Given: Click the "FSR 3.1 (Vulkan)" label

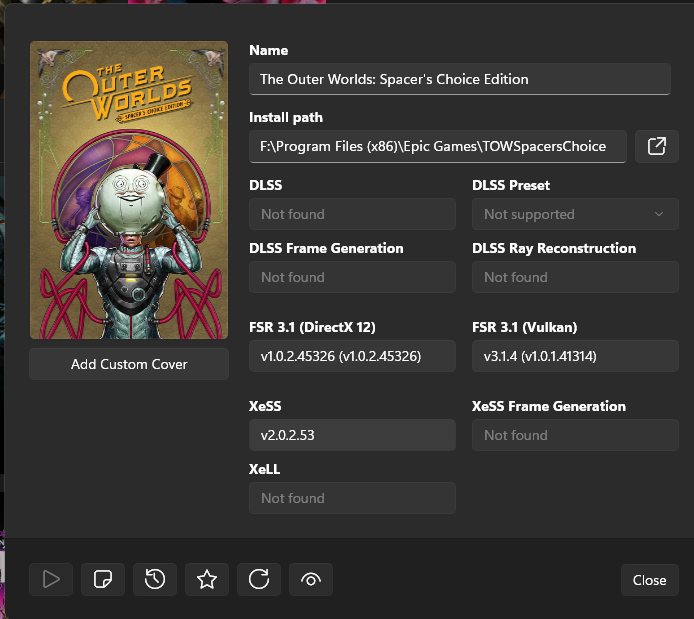Looking at the screenshot, I should click(x=524, y=327).
